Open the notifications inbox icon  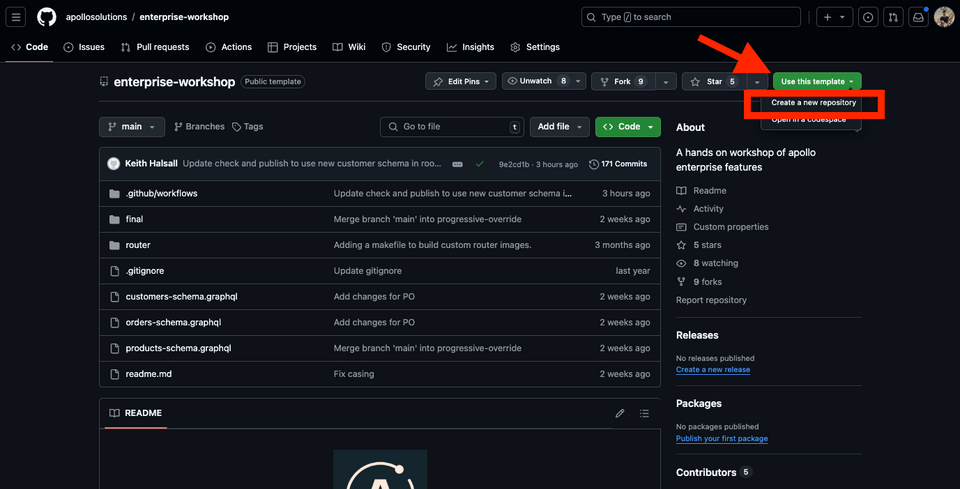918,17
